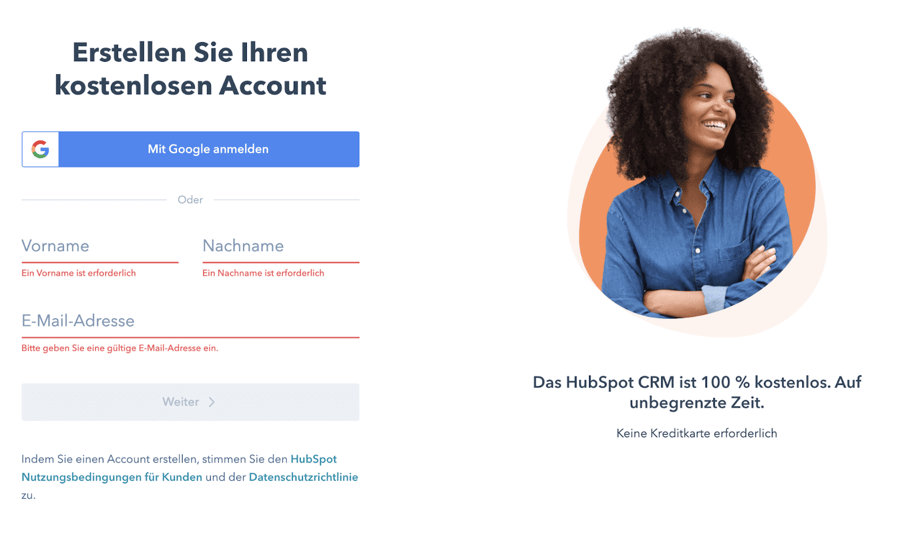The width and height of the screenshot is (900, 534).
Task: Click the Vorname input field
Action: coord(100,246)
